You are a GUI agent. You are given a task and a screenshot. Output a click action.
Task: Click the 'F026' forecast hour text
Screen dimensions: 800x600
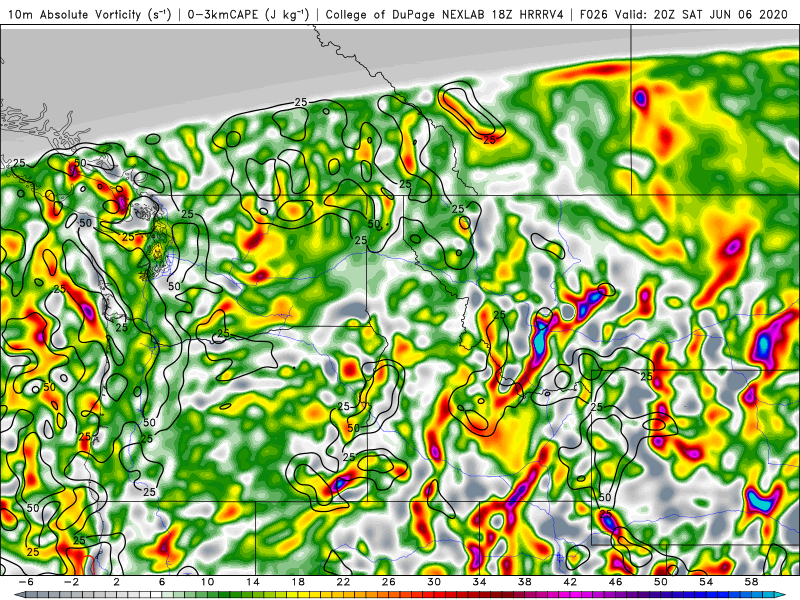point(594,14)
